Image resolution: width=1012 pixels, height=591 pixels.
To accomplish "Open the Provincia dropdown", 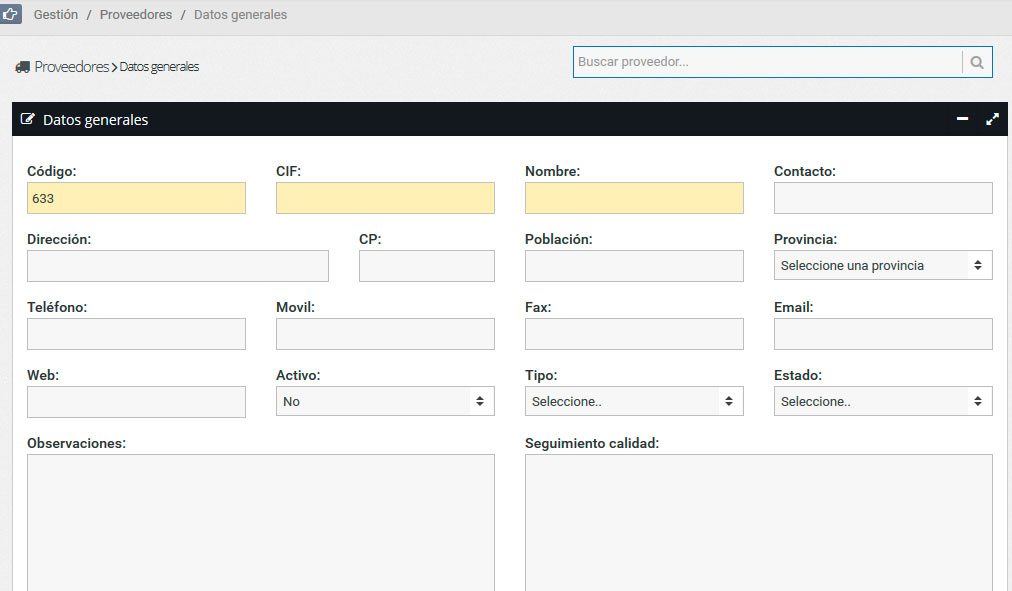I will [x=883, y=265].
